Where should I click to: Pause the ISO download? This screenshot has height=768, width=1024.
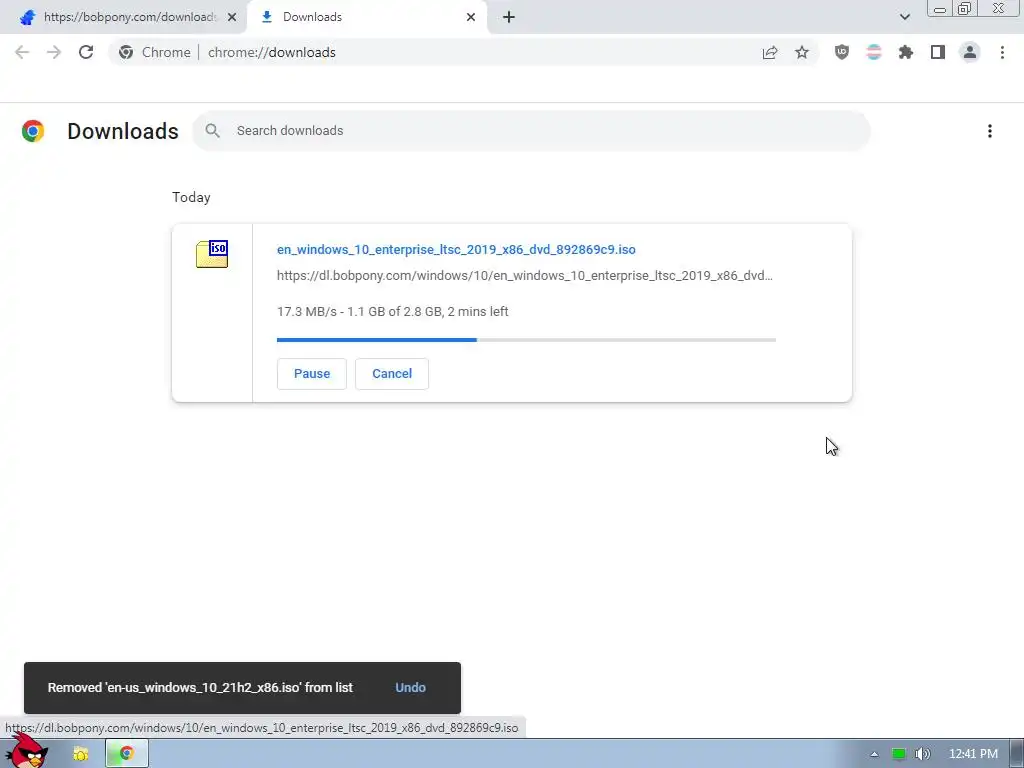312,374
